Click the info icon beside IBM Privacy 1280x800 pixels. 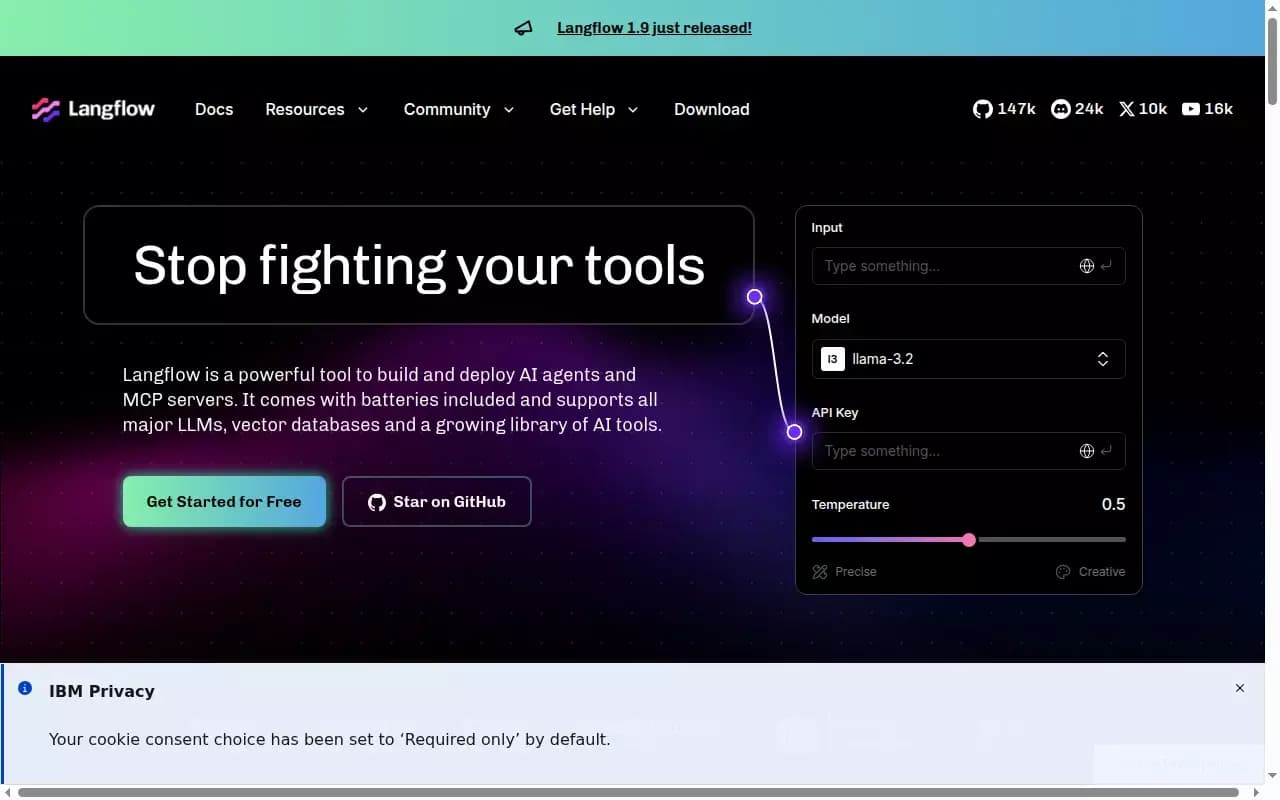26,689
